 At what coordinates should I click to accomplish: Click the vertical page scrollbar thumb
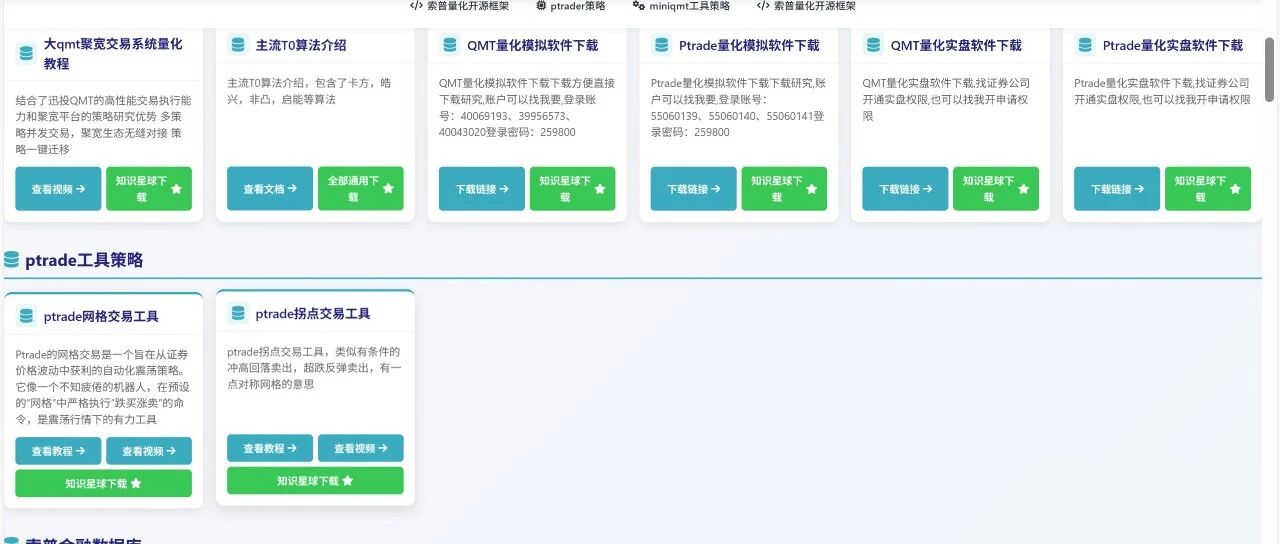pyautogui.click(x=1270, y=69)
